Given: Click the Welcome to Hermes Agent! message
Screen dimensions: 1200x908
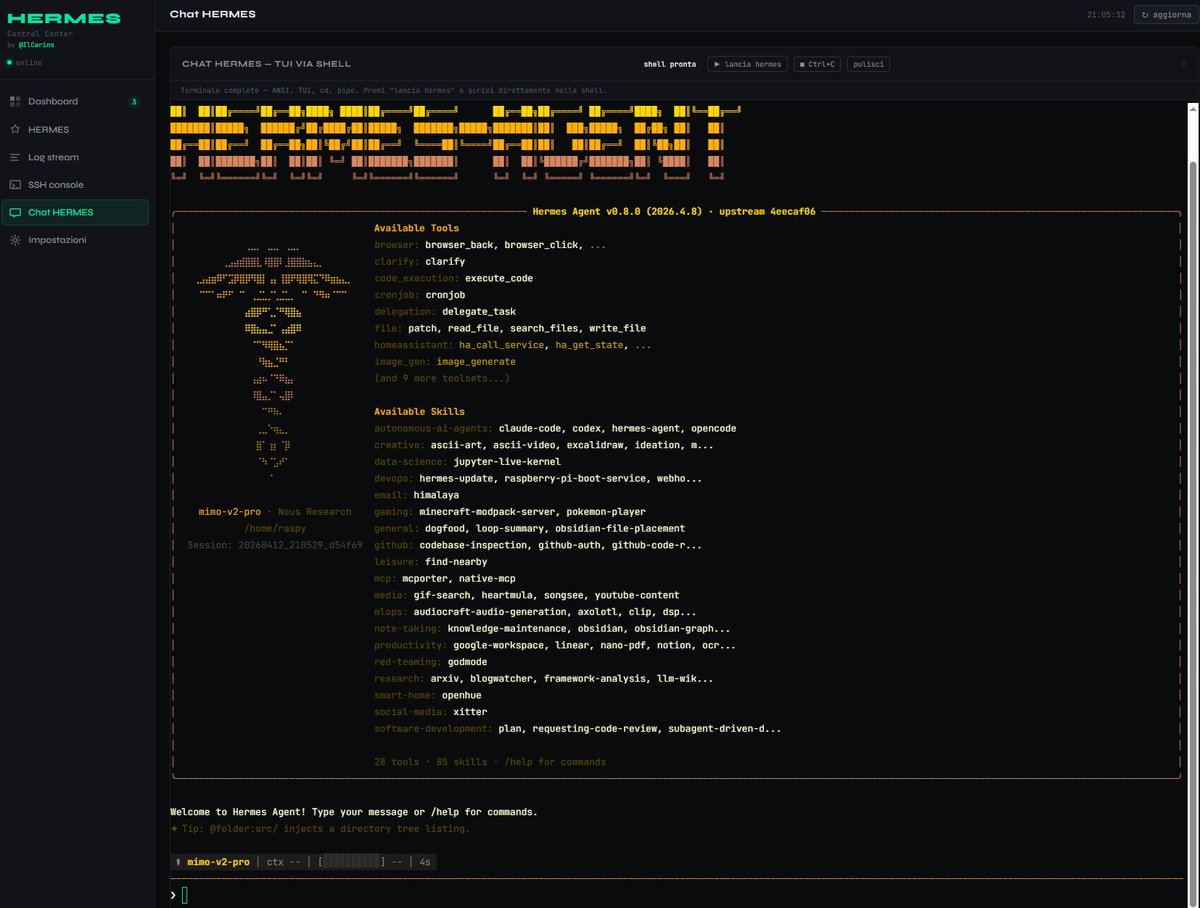Looking at the screenshot, I should pyautogui.click(x=354, y=812).
